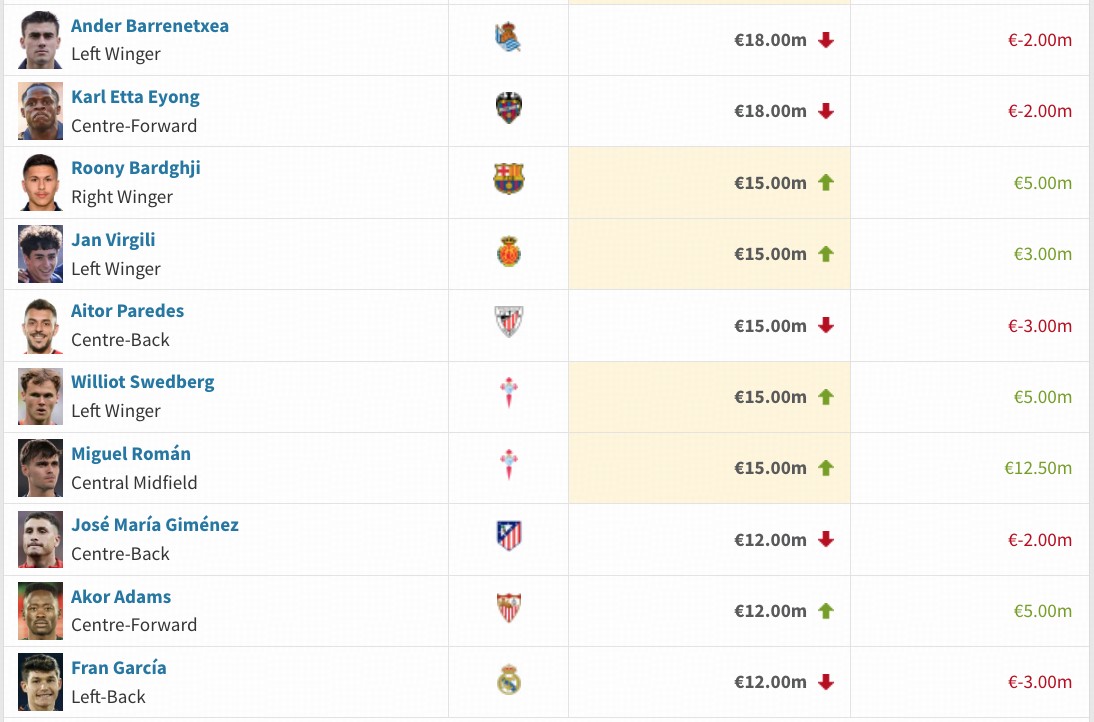Click Akor Adams's portrait thumbnail

(40, 610)
